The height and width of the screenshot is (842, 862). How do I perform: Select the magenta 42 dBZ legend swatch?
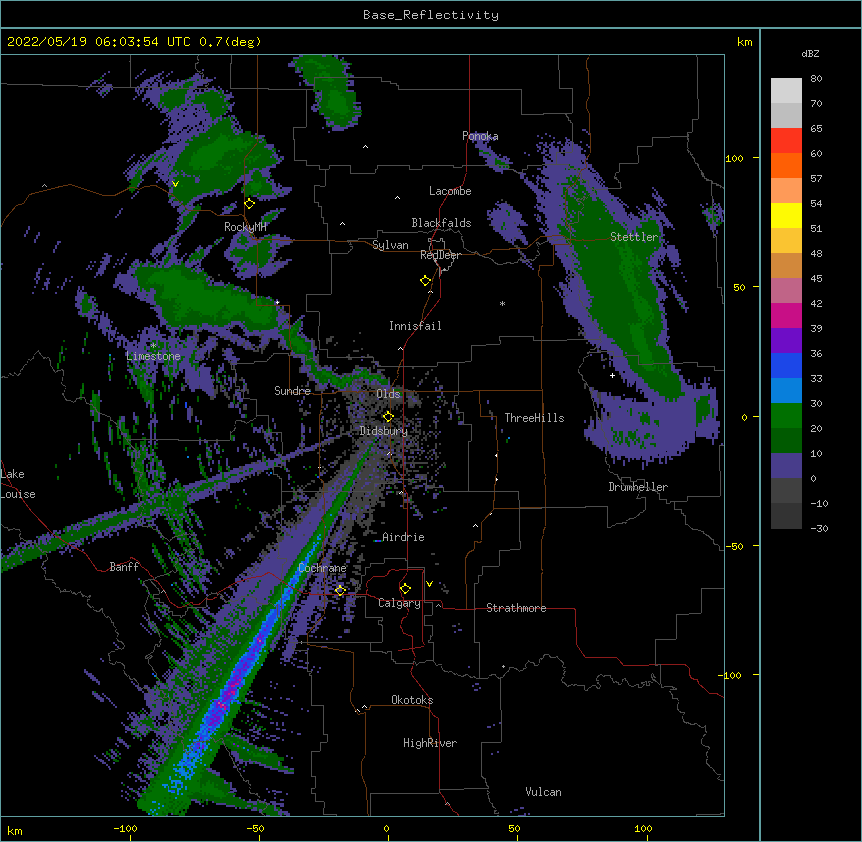(786, 315)
